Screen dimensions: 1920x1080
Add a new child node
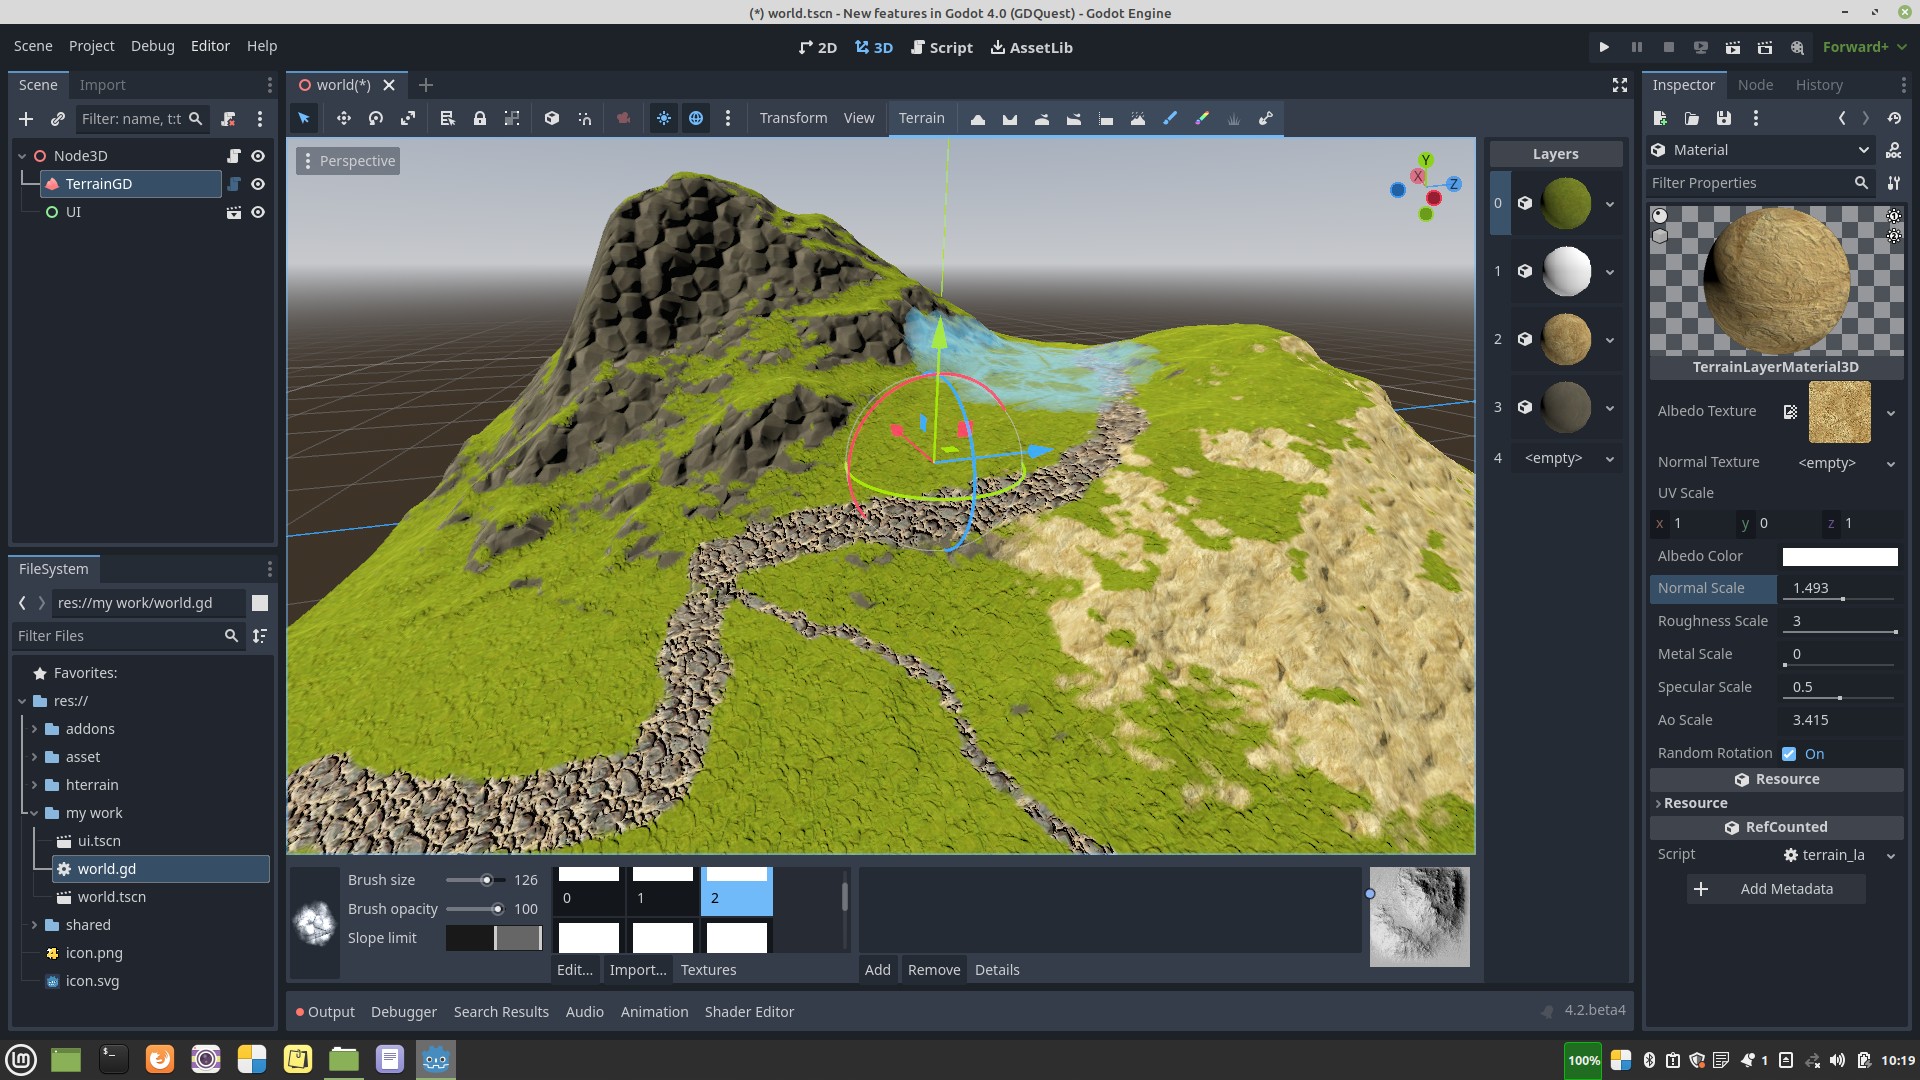[26, 119]
